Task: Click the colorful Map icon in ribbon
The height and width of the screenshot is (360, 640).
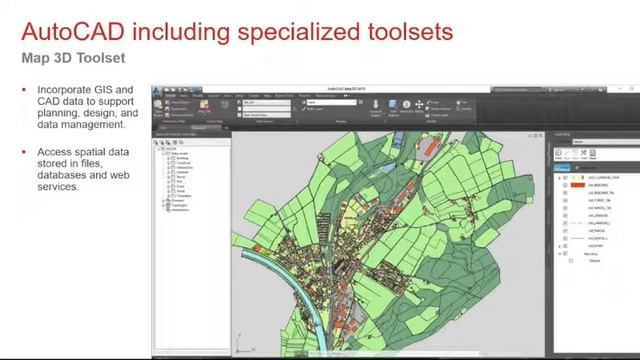Action: [x=204, y=105]
